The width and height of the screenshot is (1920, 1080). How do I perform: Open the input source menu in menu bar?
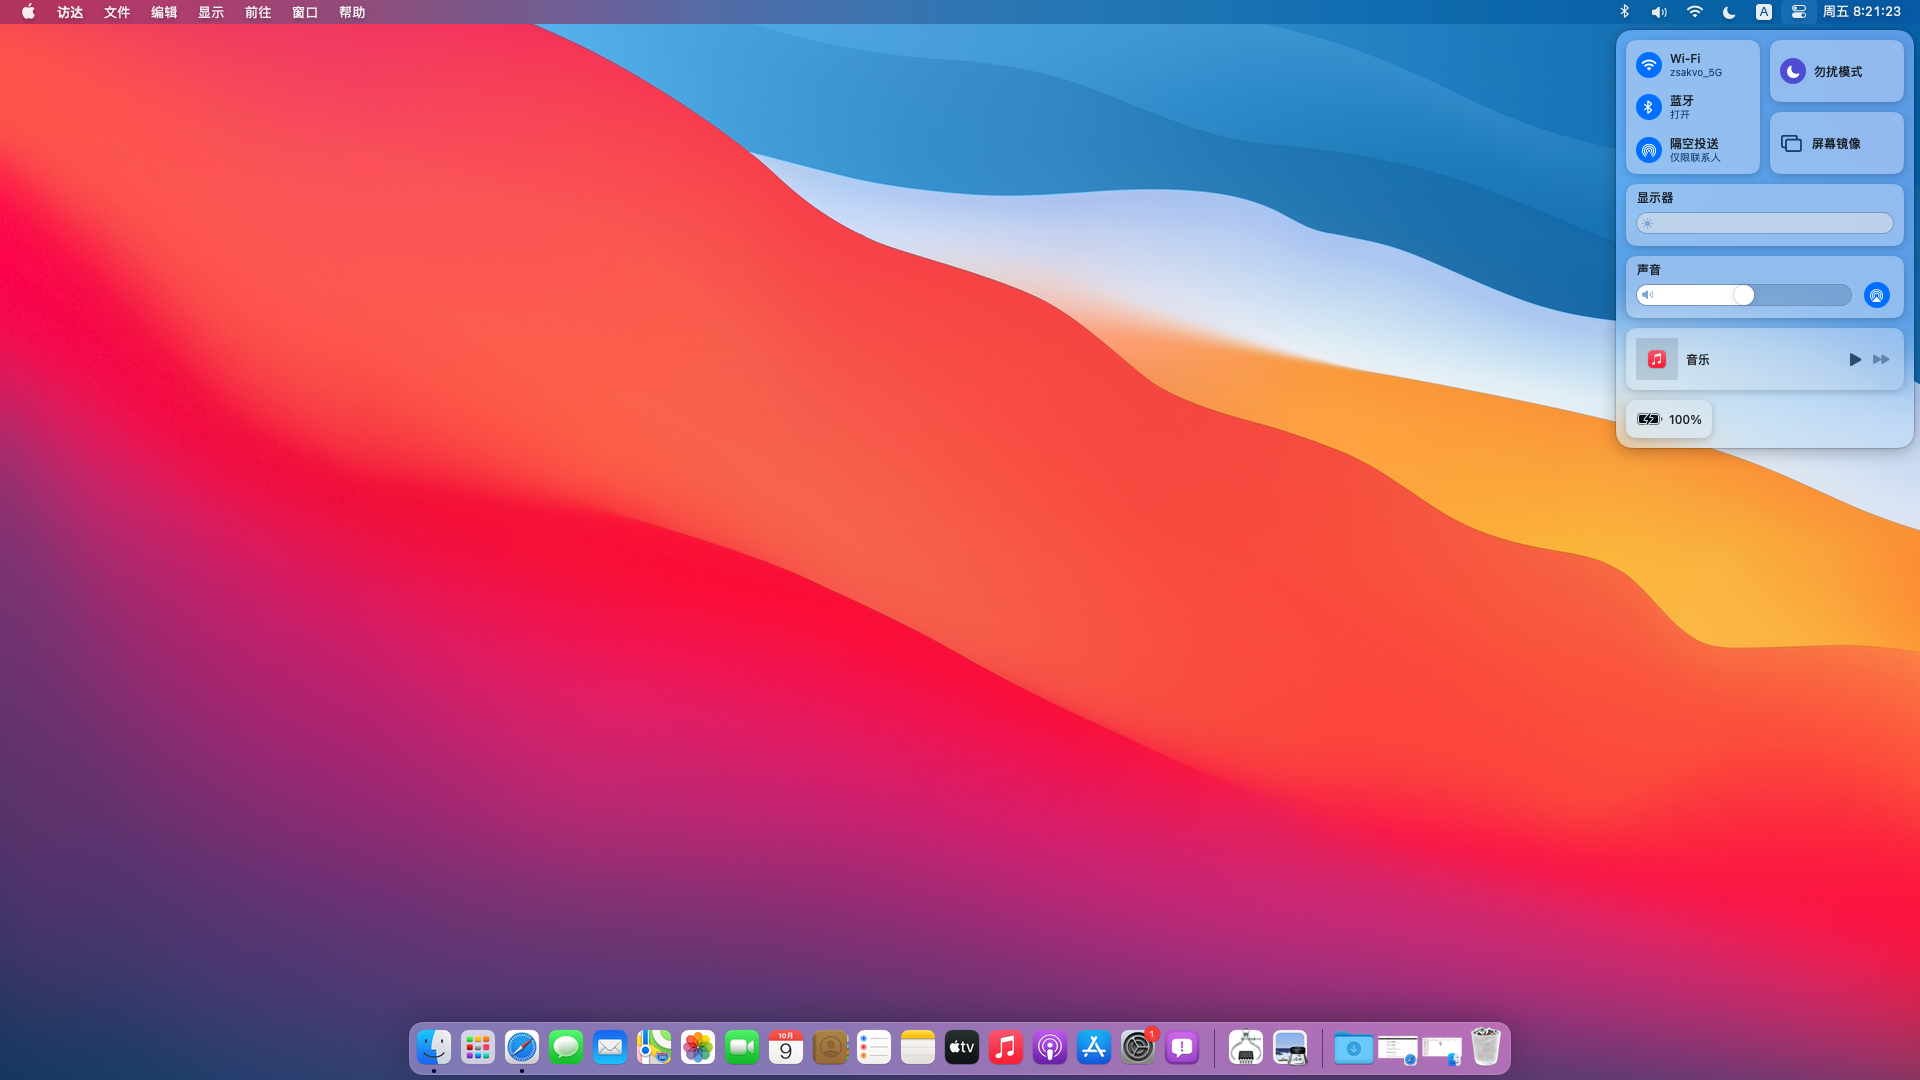(1764, 12)
